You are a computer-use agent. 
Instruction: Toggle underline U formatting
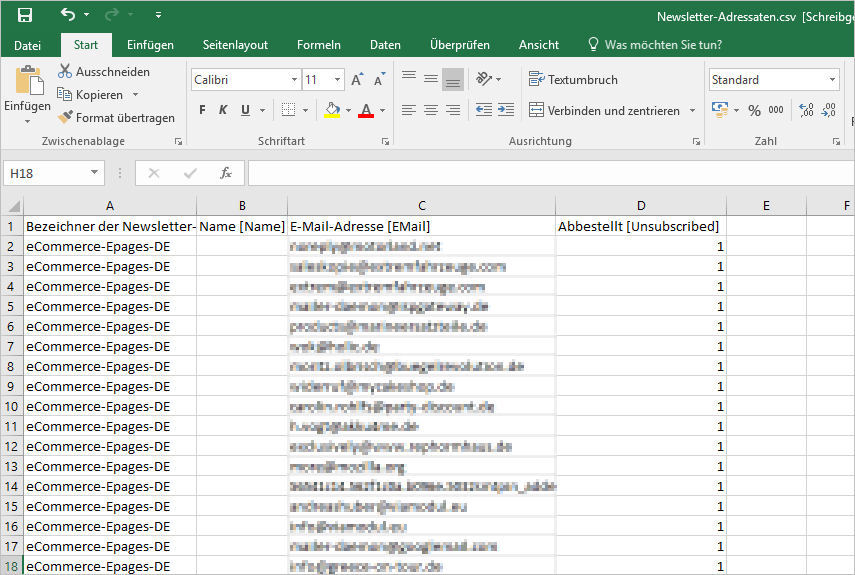pyautogui.click(x=245, y=110)
